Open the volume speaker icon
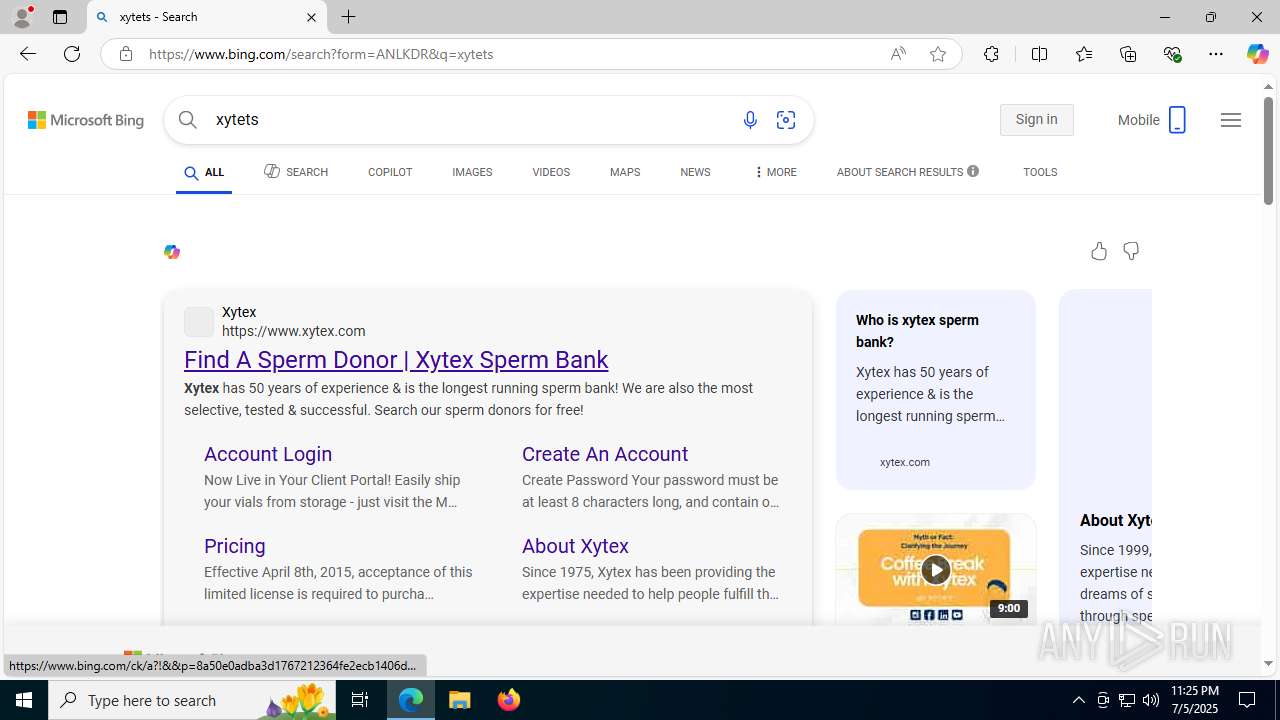 1151,700
